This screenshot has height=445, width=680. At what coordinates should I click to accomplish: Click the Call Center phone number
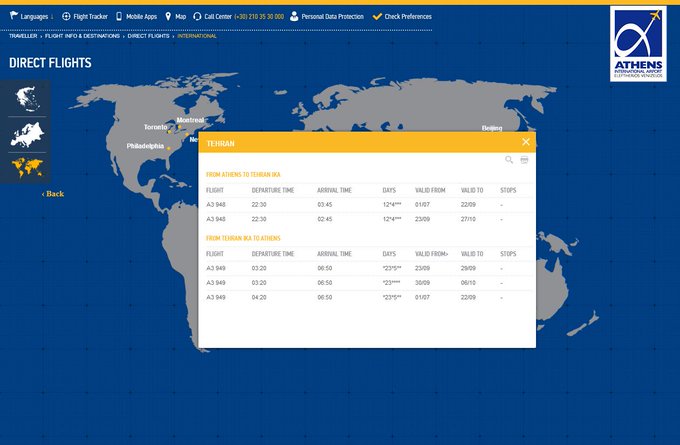259,16
